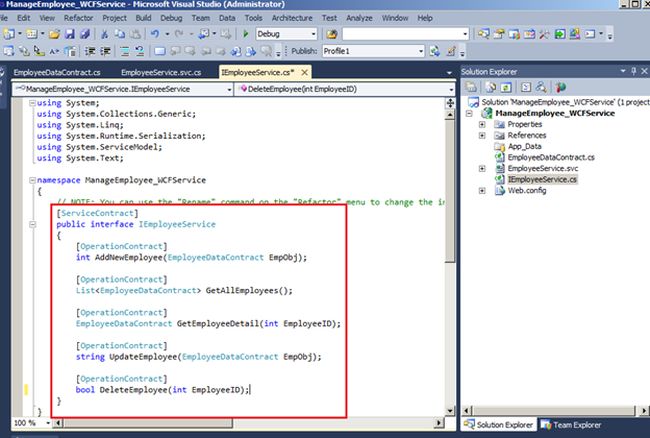Open the Undo history dropdown arrow
This screenshot has height=438, width=650.
[x=167, y=34]
